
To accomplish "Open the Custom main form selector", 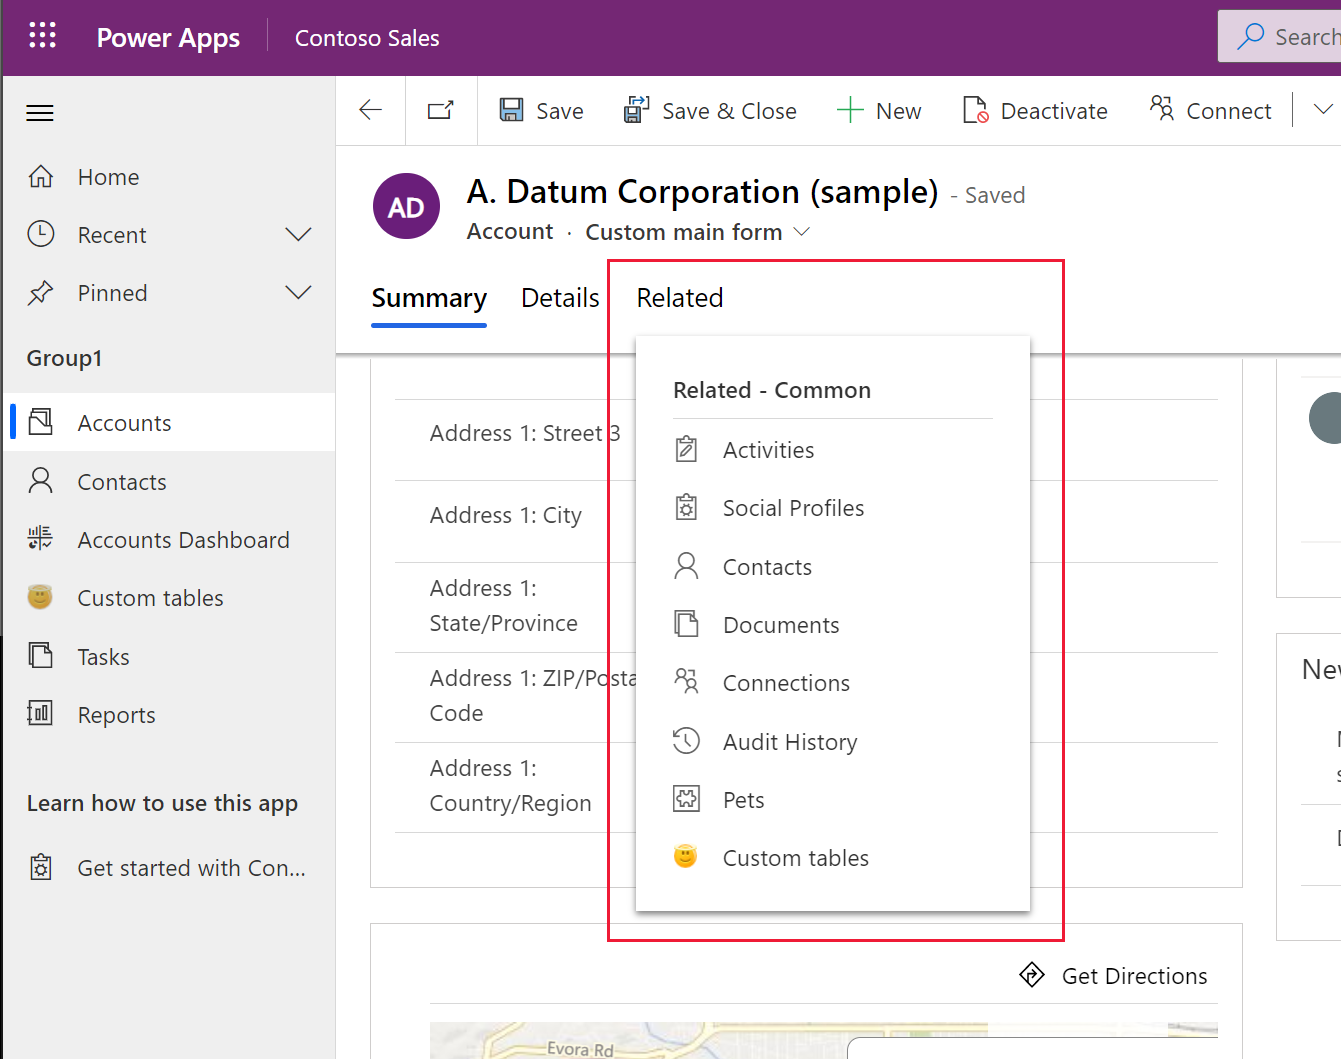I will point(699,231).
